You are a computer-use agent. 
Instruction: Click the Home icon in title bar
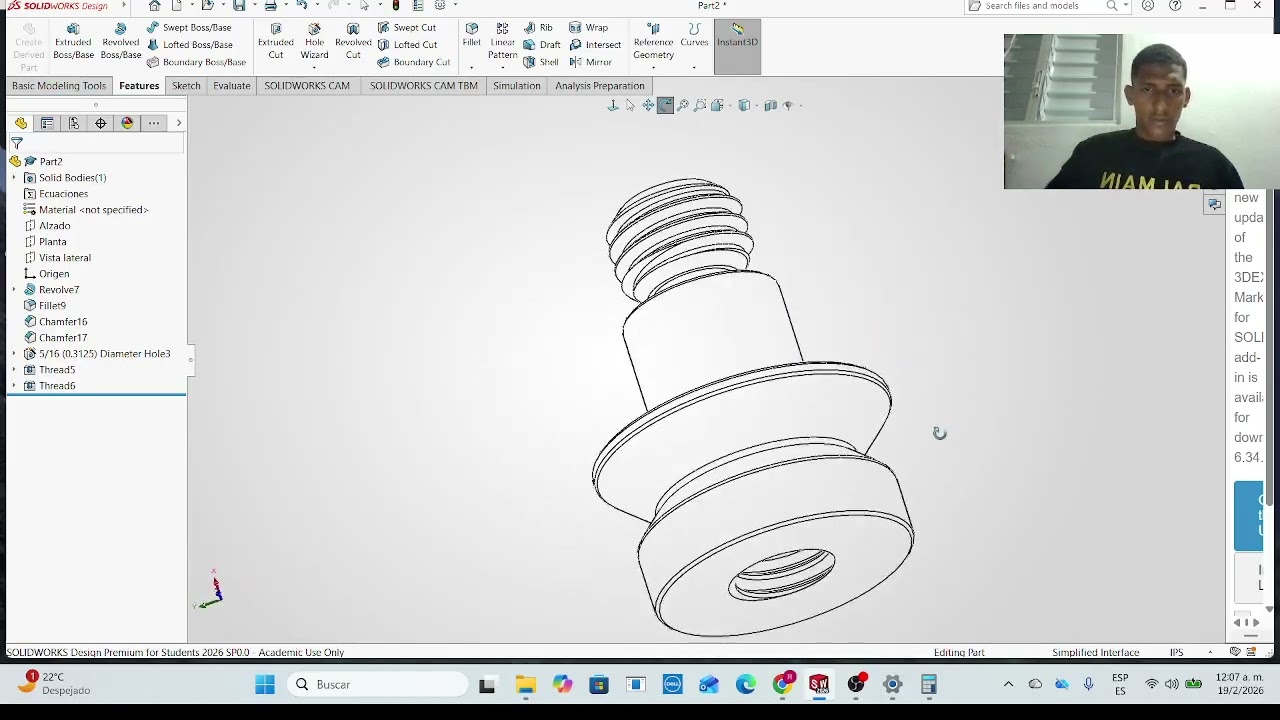154,6
